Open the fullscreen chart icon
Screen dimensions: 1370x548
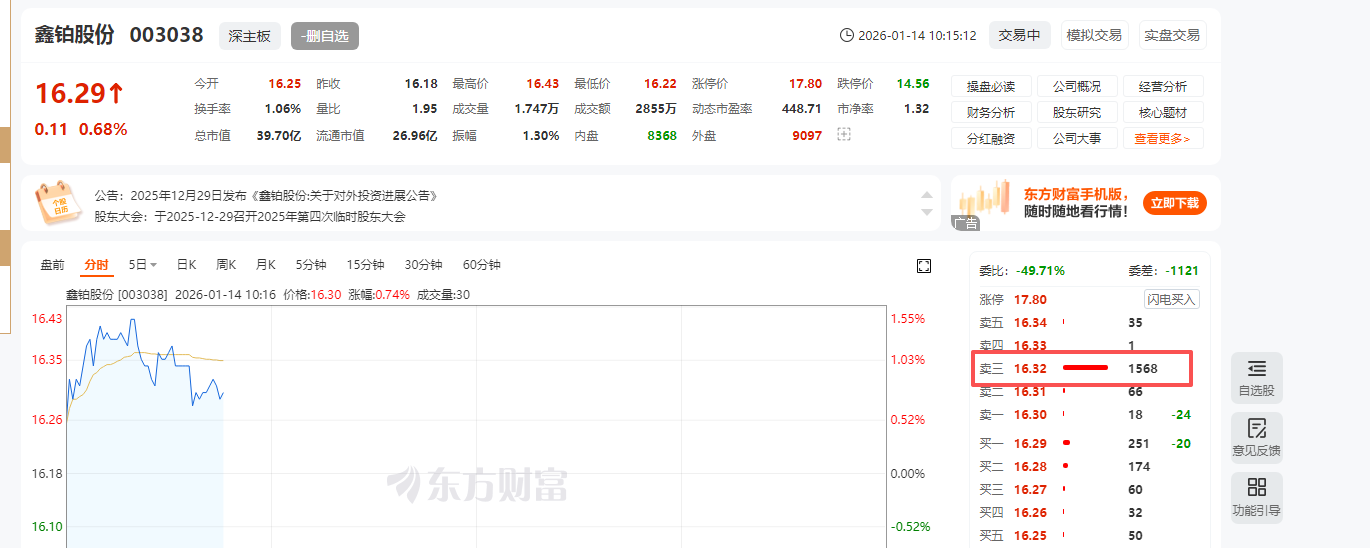(x=924, y=265)
